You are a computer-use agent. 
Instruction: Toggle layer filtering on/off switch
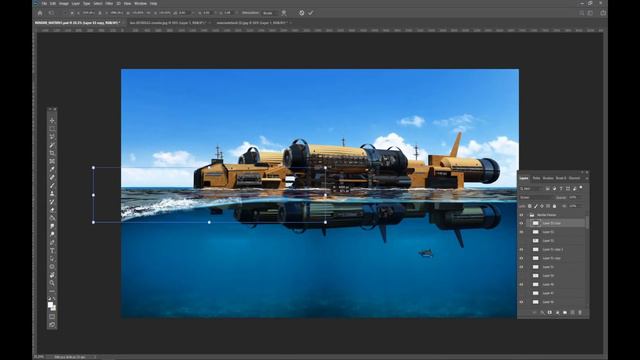581,188
